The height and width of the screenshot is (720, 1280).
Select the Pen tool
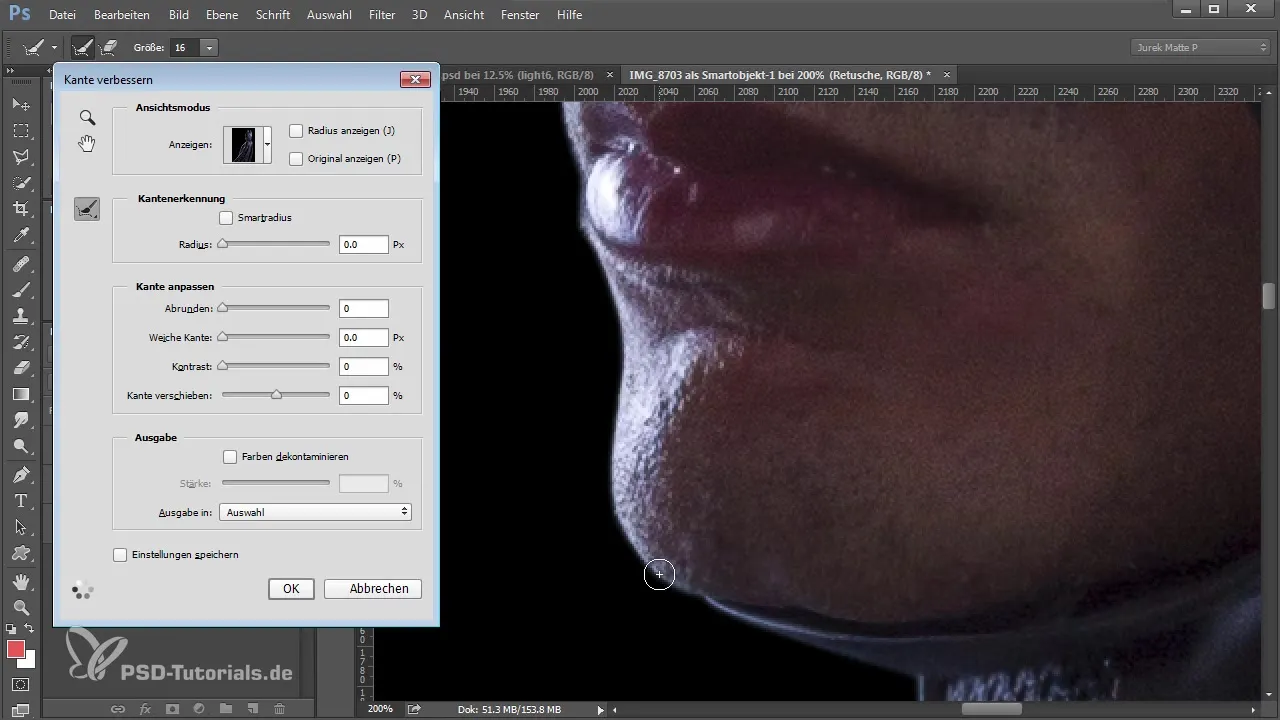tap(21, 474)
